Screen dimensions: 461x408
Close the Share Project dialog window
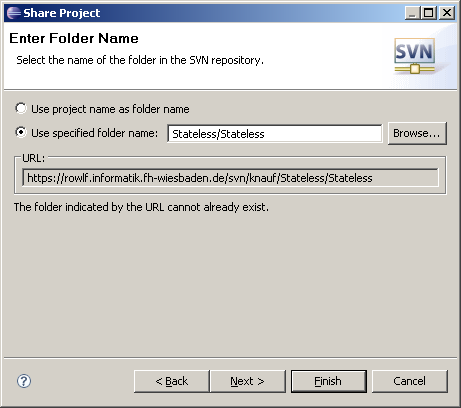point(447,13)
